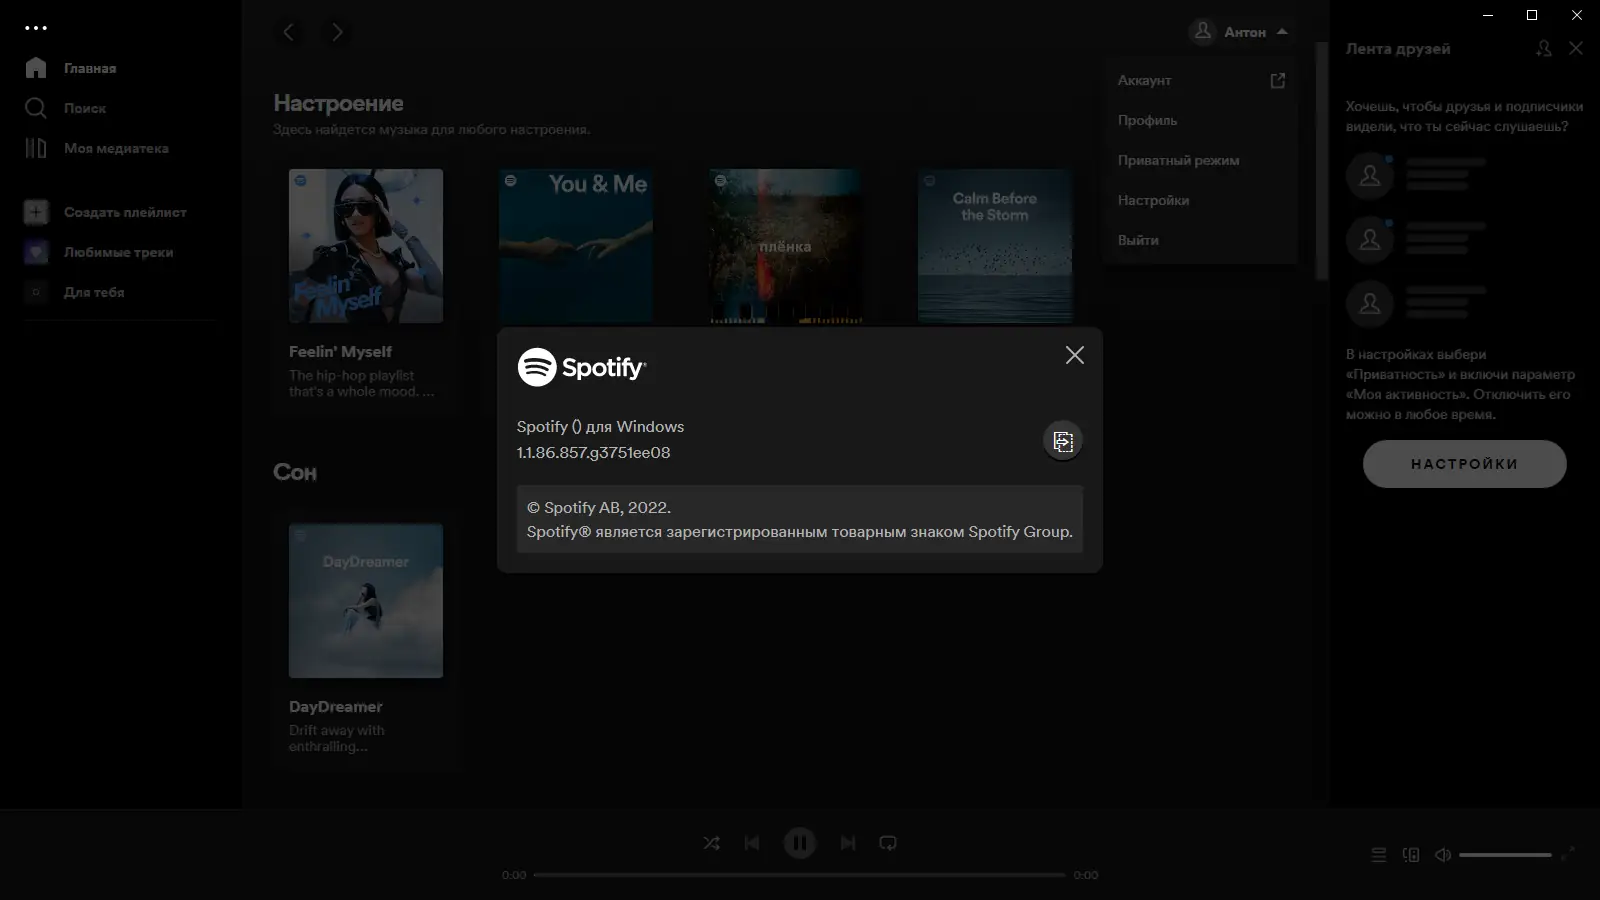This screenshot has width=1600, height=900.
Task: Enable Приватный режим from menu
Action: [1200, 160]
